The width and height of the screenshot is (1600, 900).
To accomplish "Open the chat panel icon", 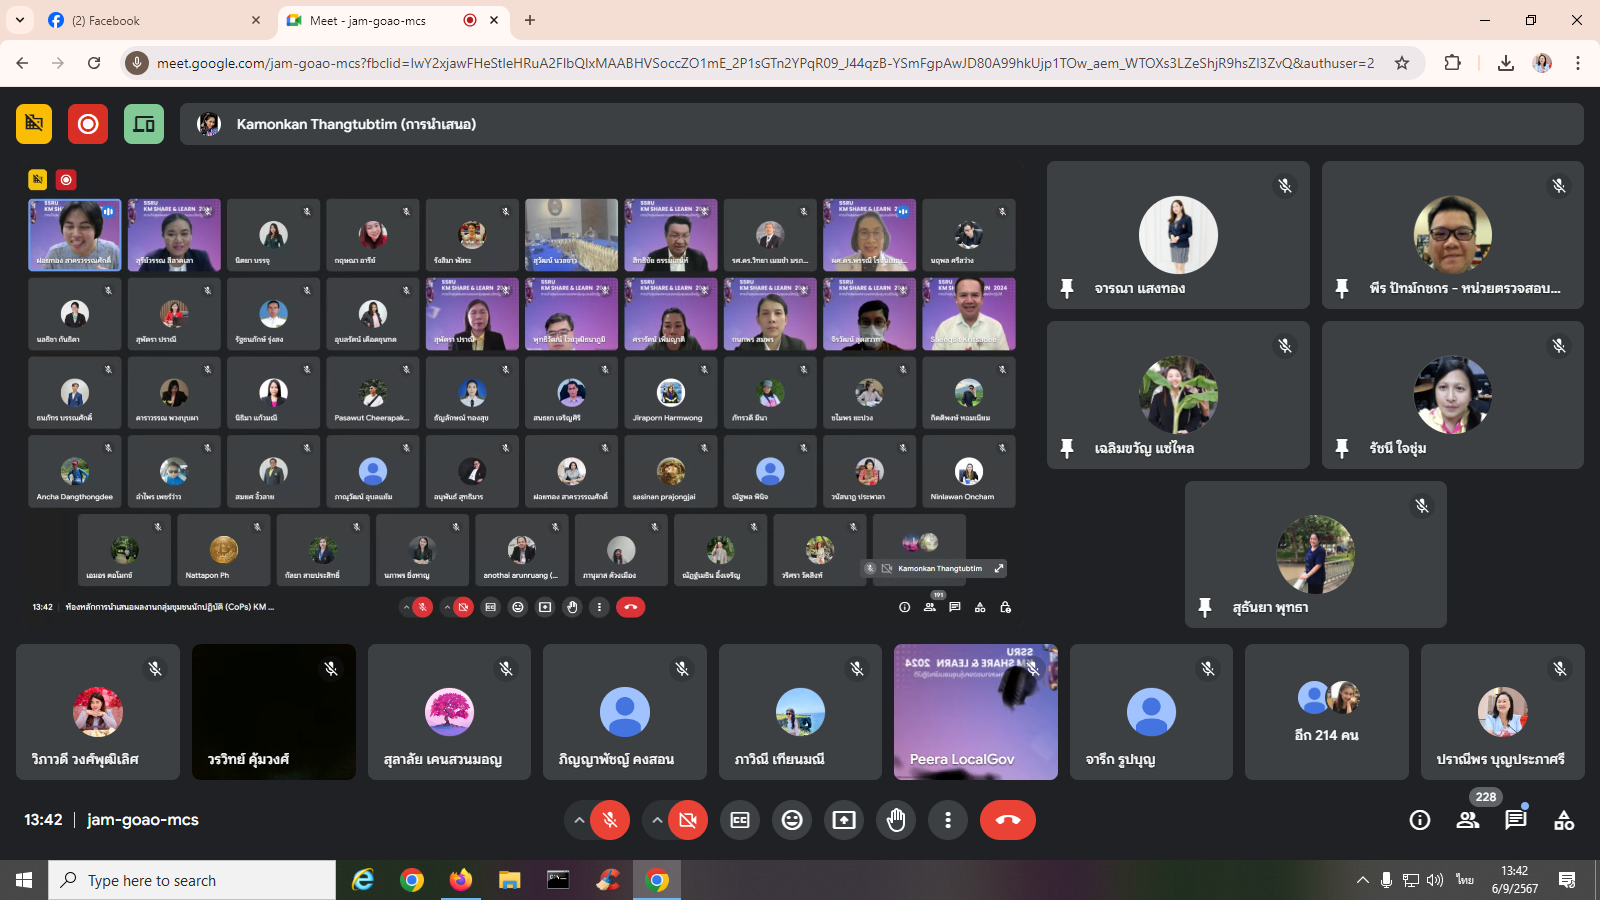I will coord(1516,820).
